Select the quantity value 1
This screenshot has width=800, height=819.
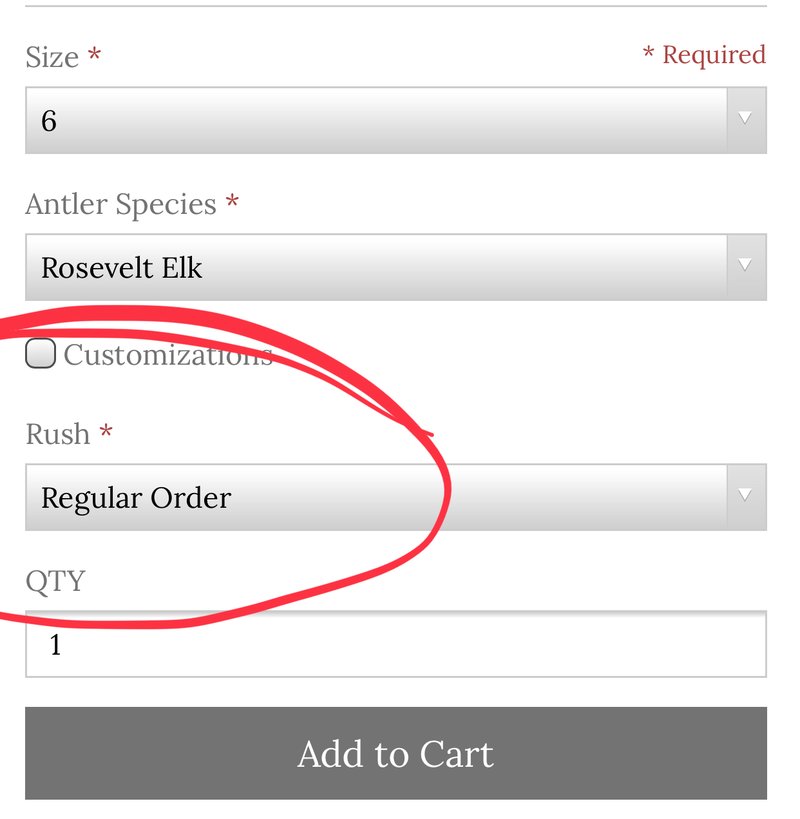[x=55, y=645]
